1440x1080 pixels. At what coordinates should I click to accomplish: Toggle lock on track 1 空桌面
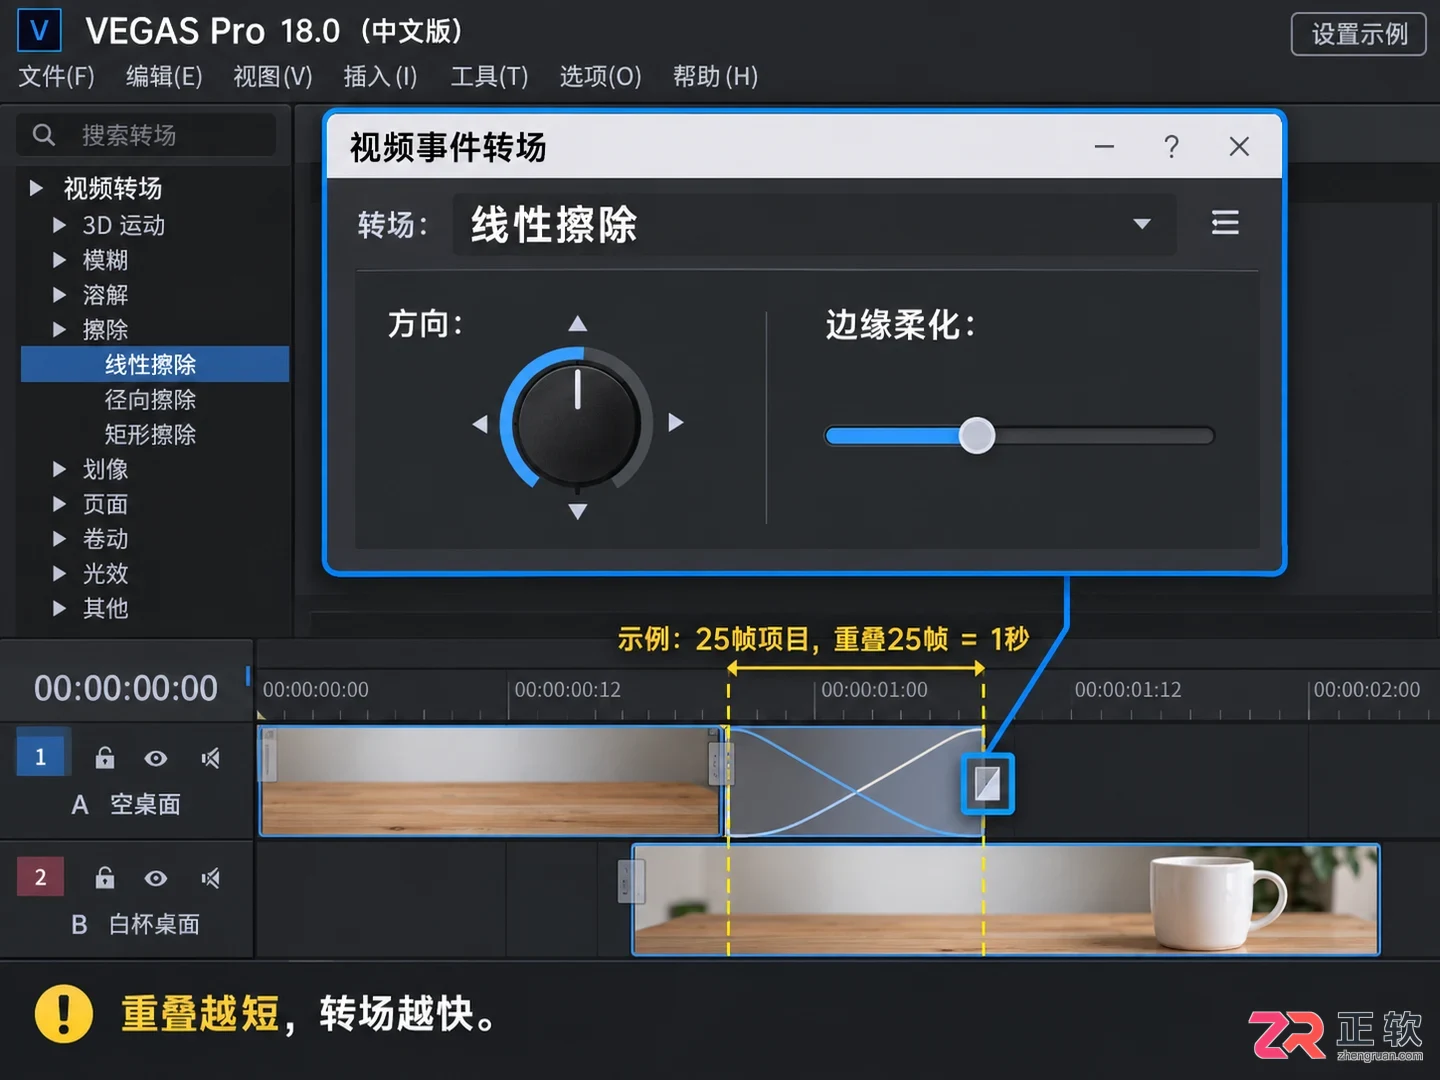(x=104, y=758)
